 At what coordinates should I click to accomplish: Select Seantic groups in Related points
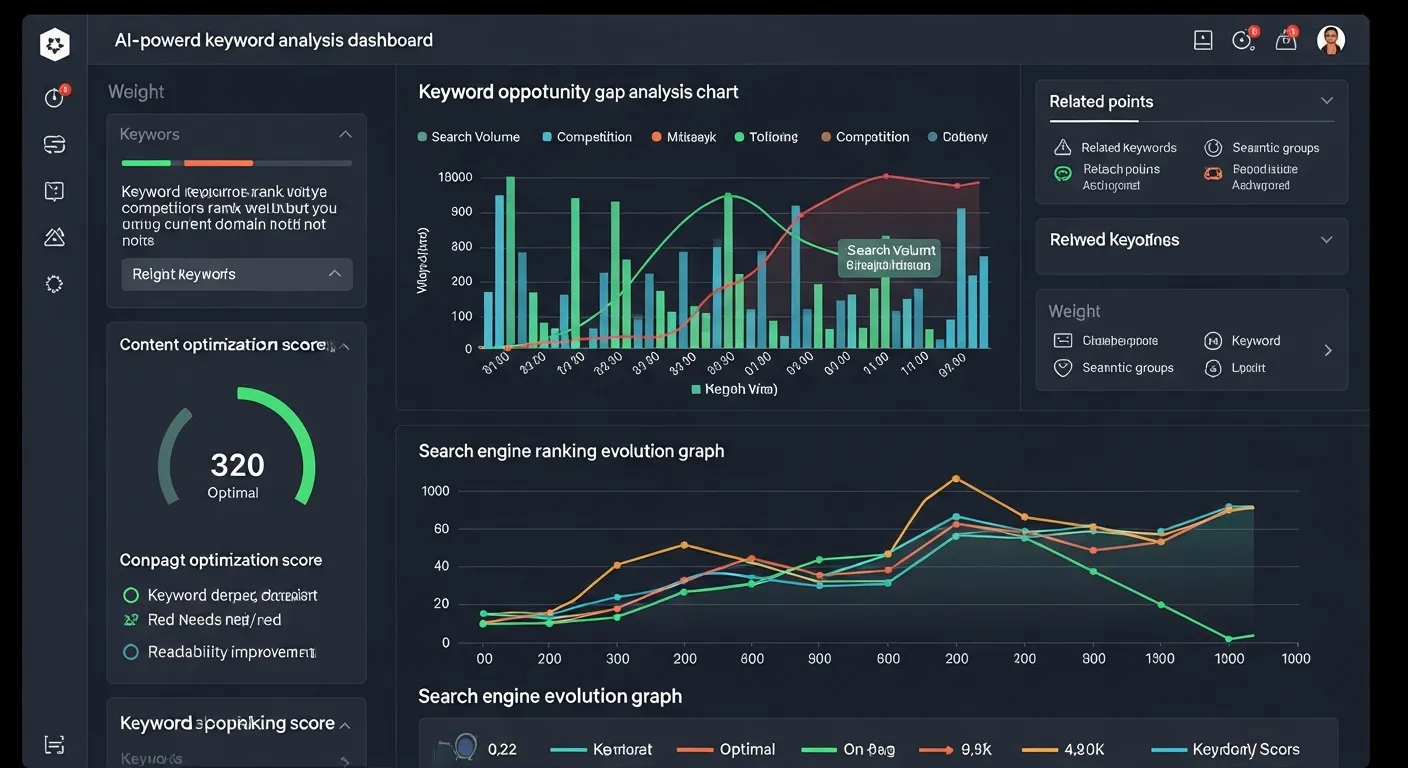pos(1263,148)
